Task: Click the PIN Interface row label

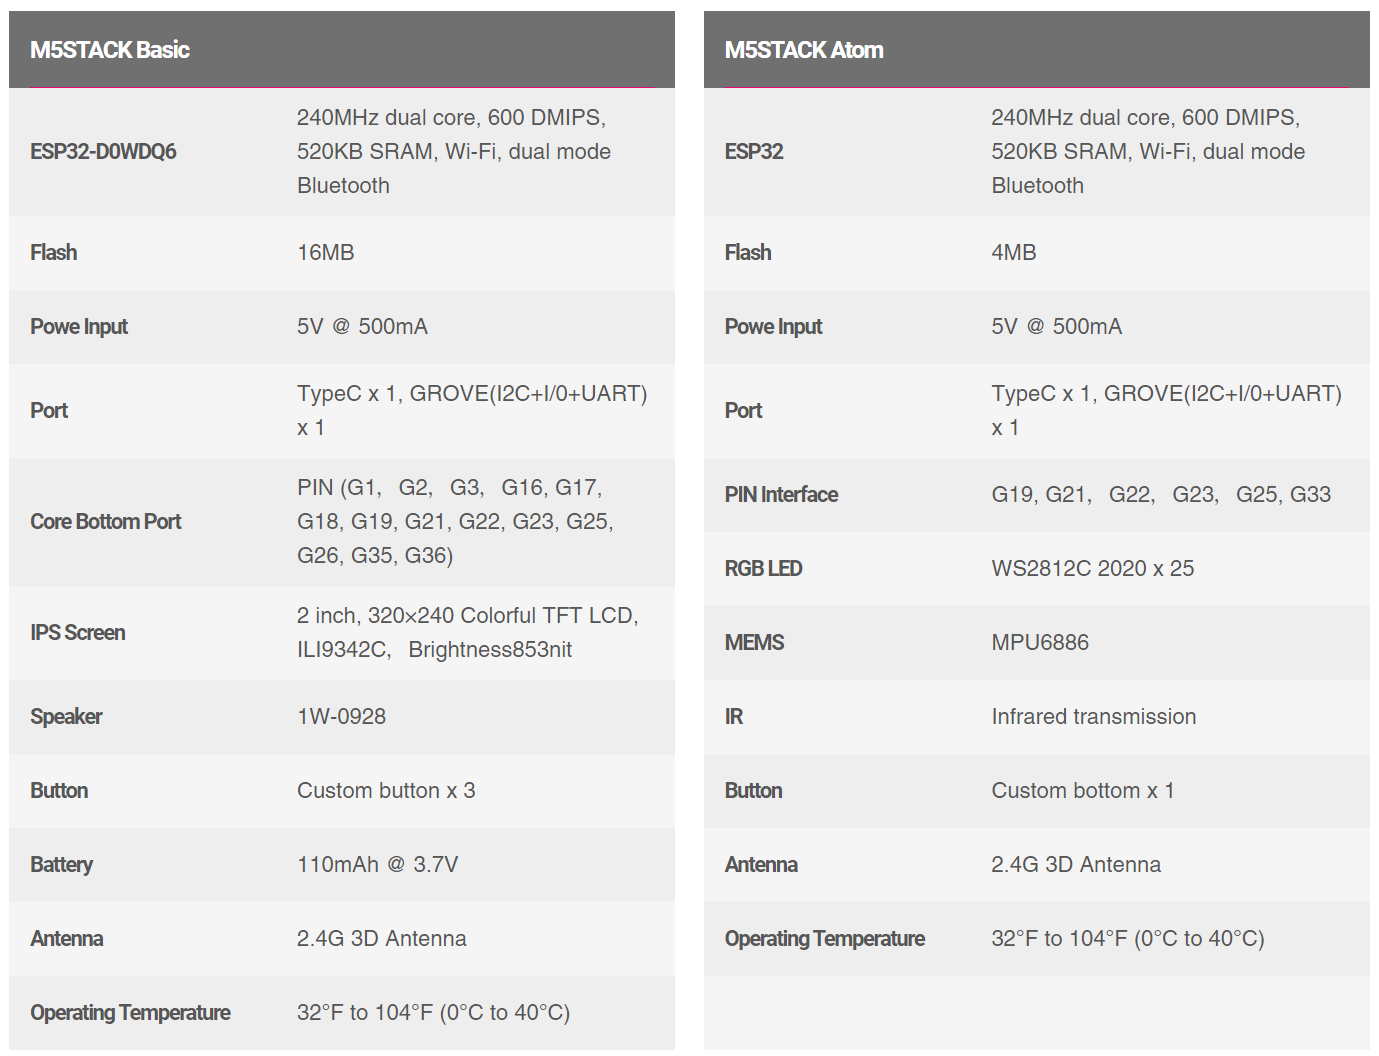Action: (781, 495)
